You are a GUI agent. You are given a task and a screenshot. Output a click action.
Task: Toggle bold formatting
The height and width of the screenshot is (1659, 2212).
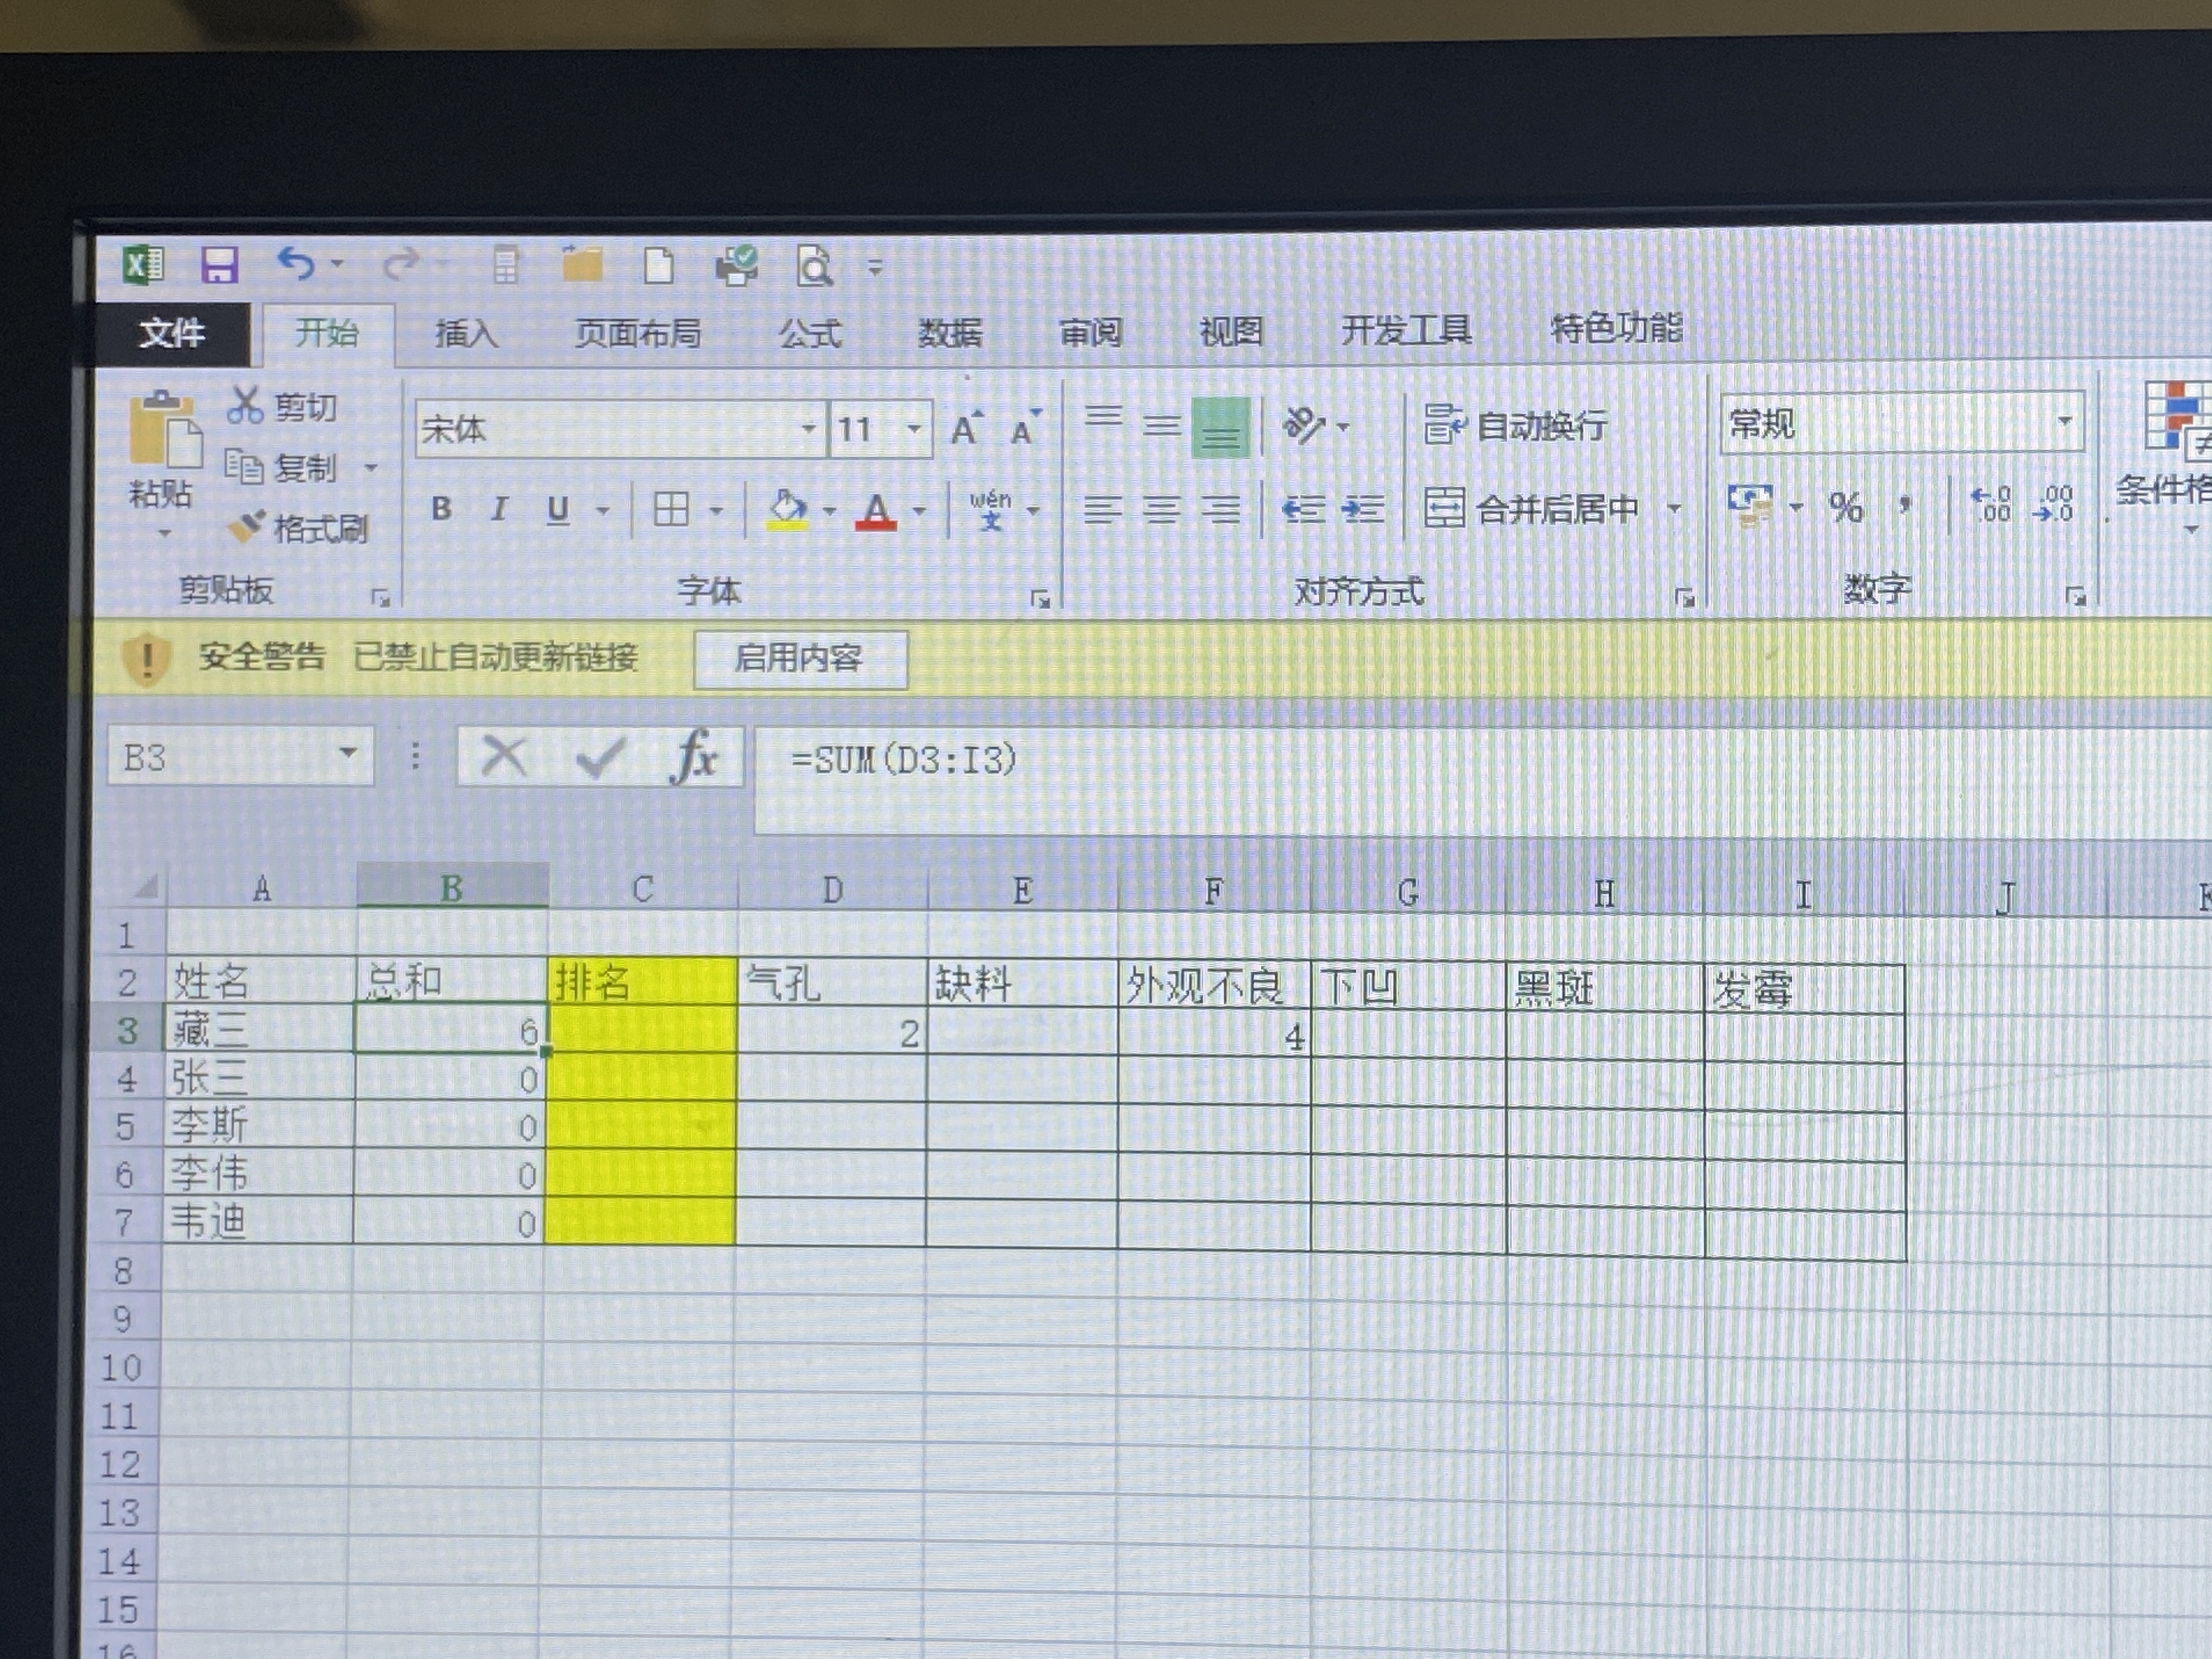point(441,510)
